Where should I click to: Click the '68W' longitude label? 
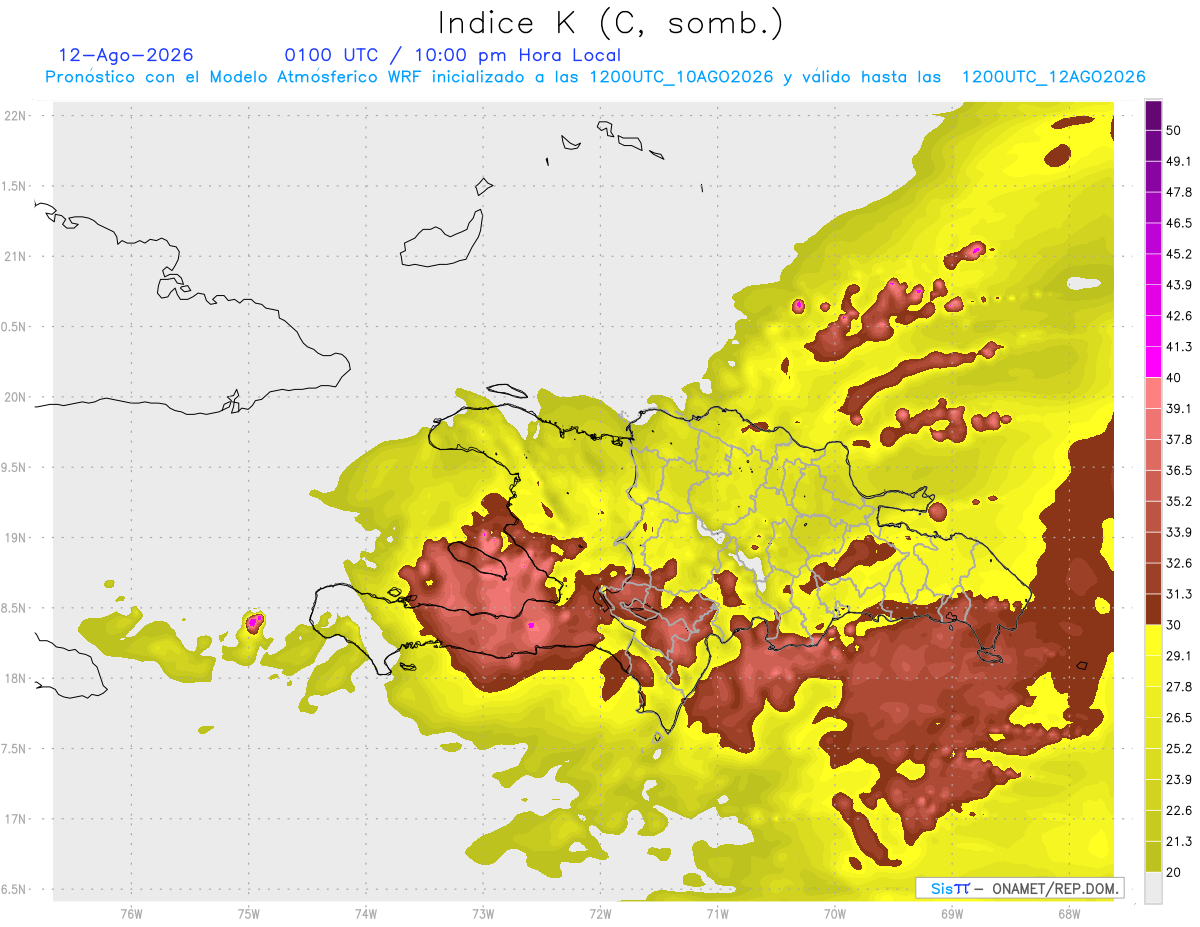(x=1069, y=913)
